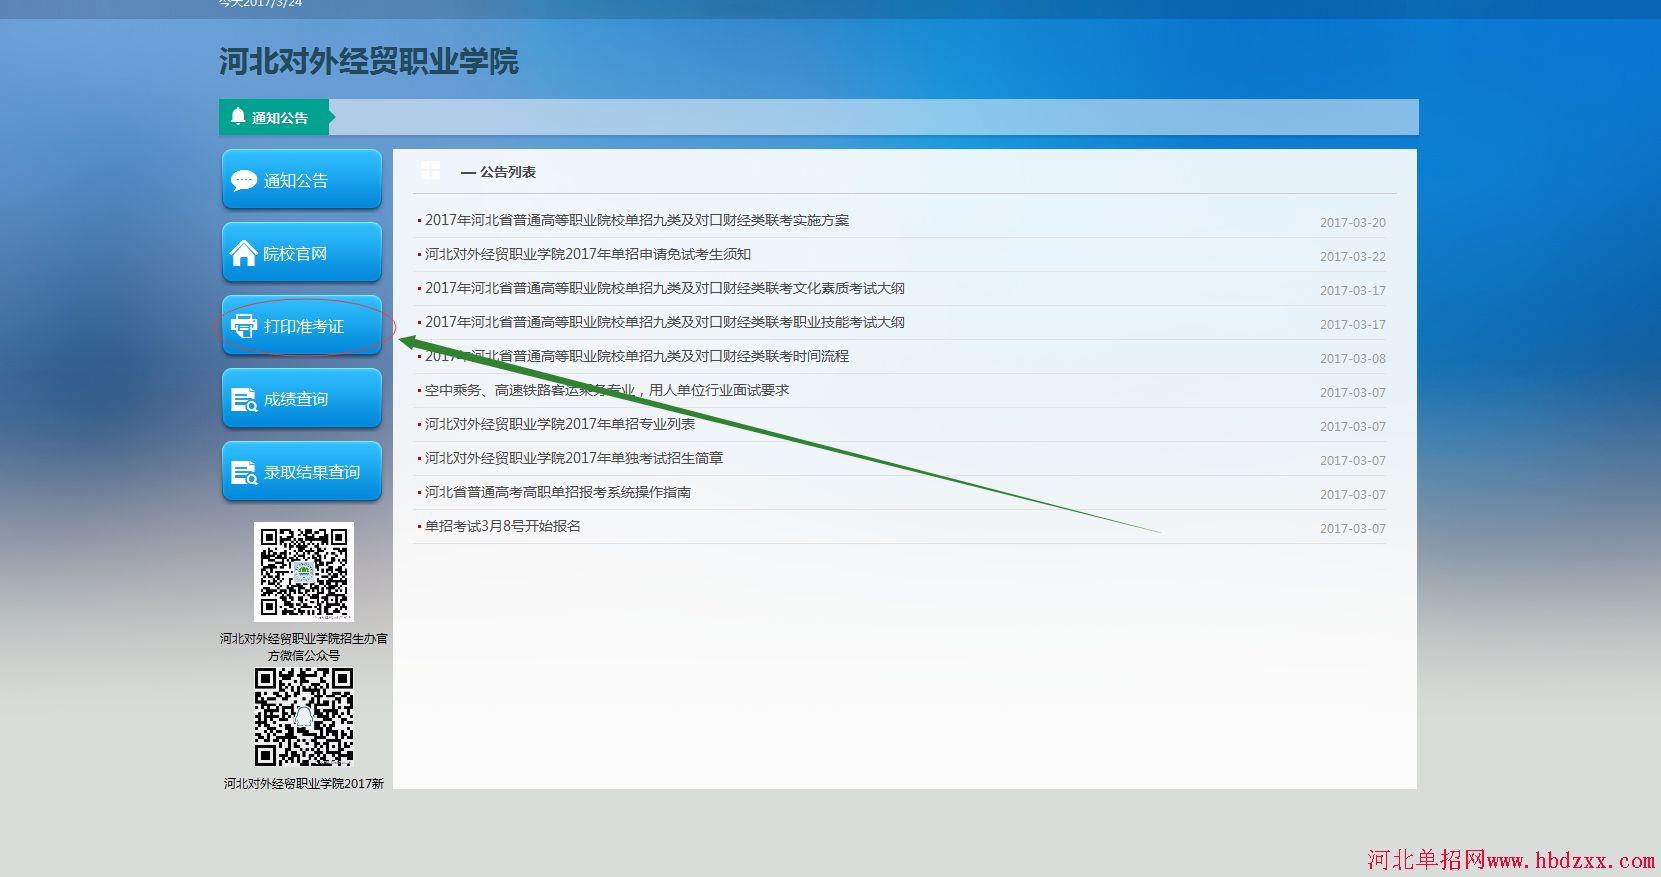Open announcement 联考时间流程
This screenshot has height=877, width=1661.
coord(637,356)
